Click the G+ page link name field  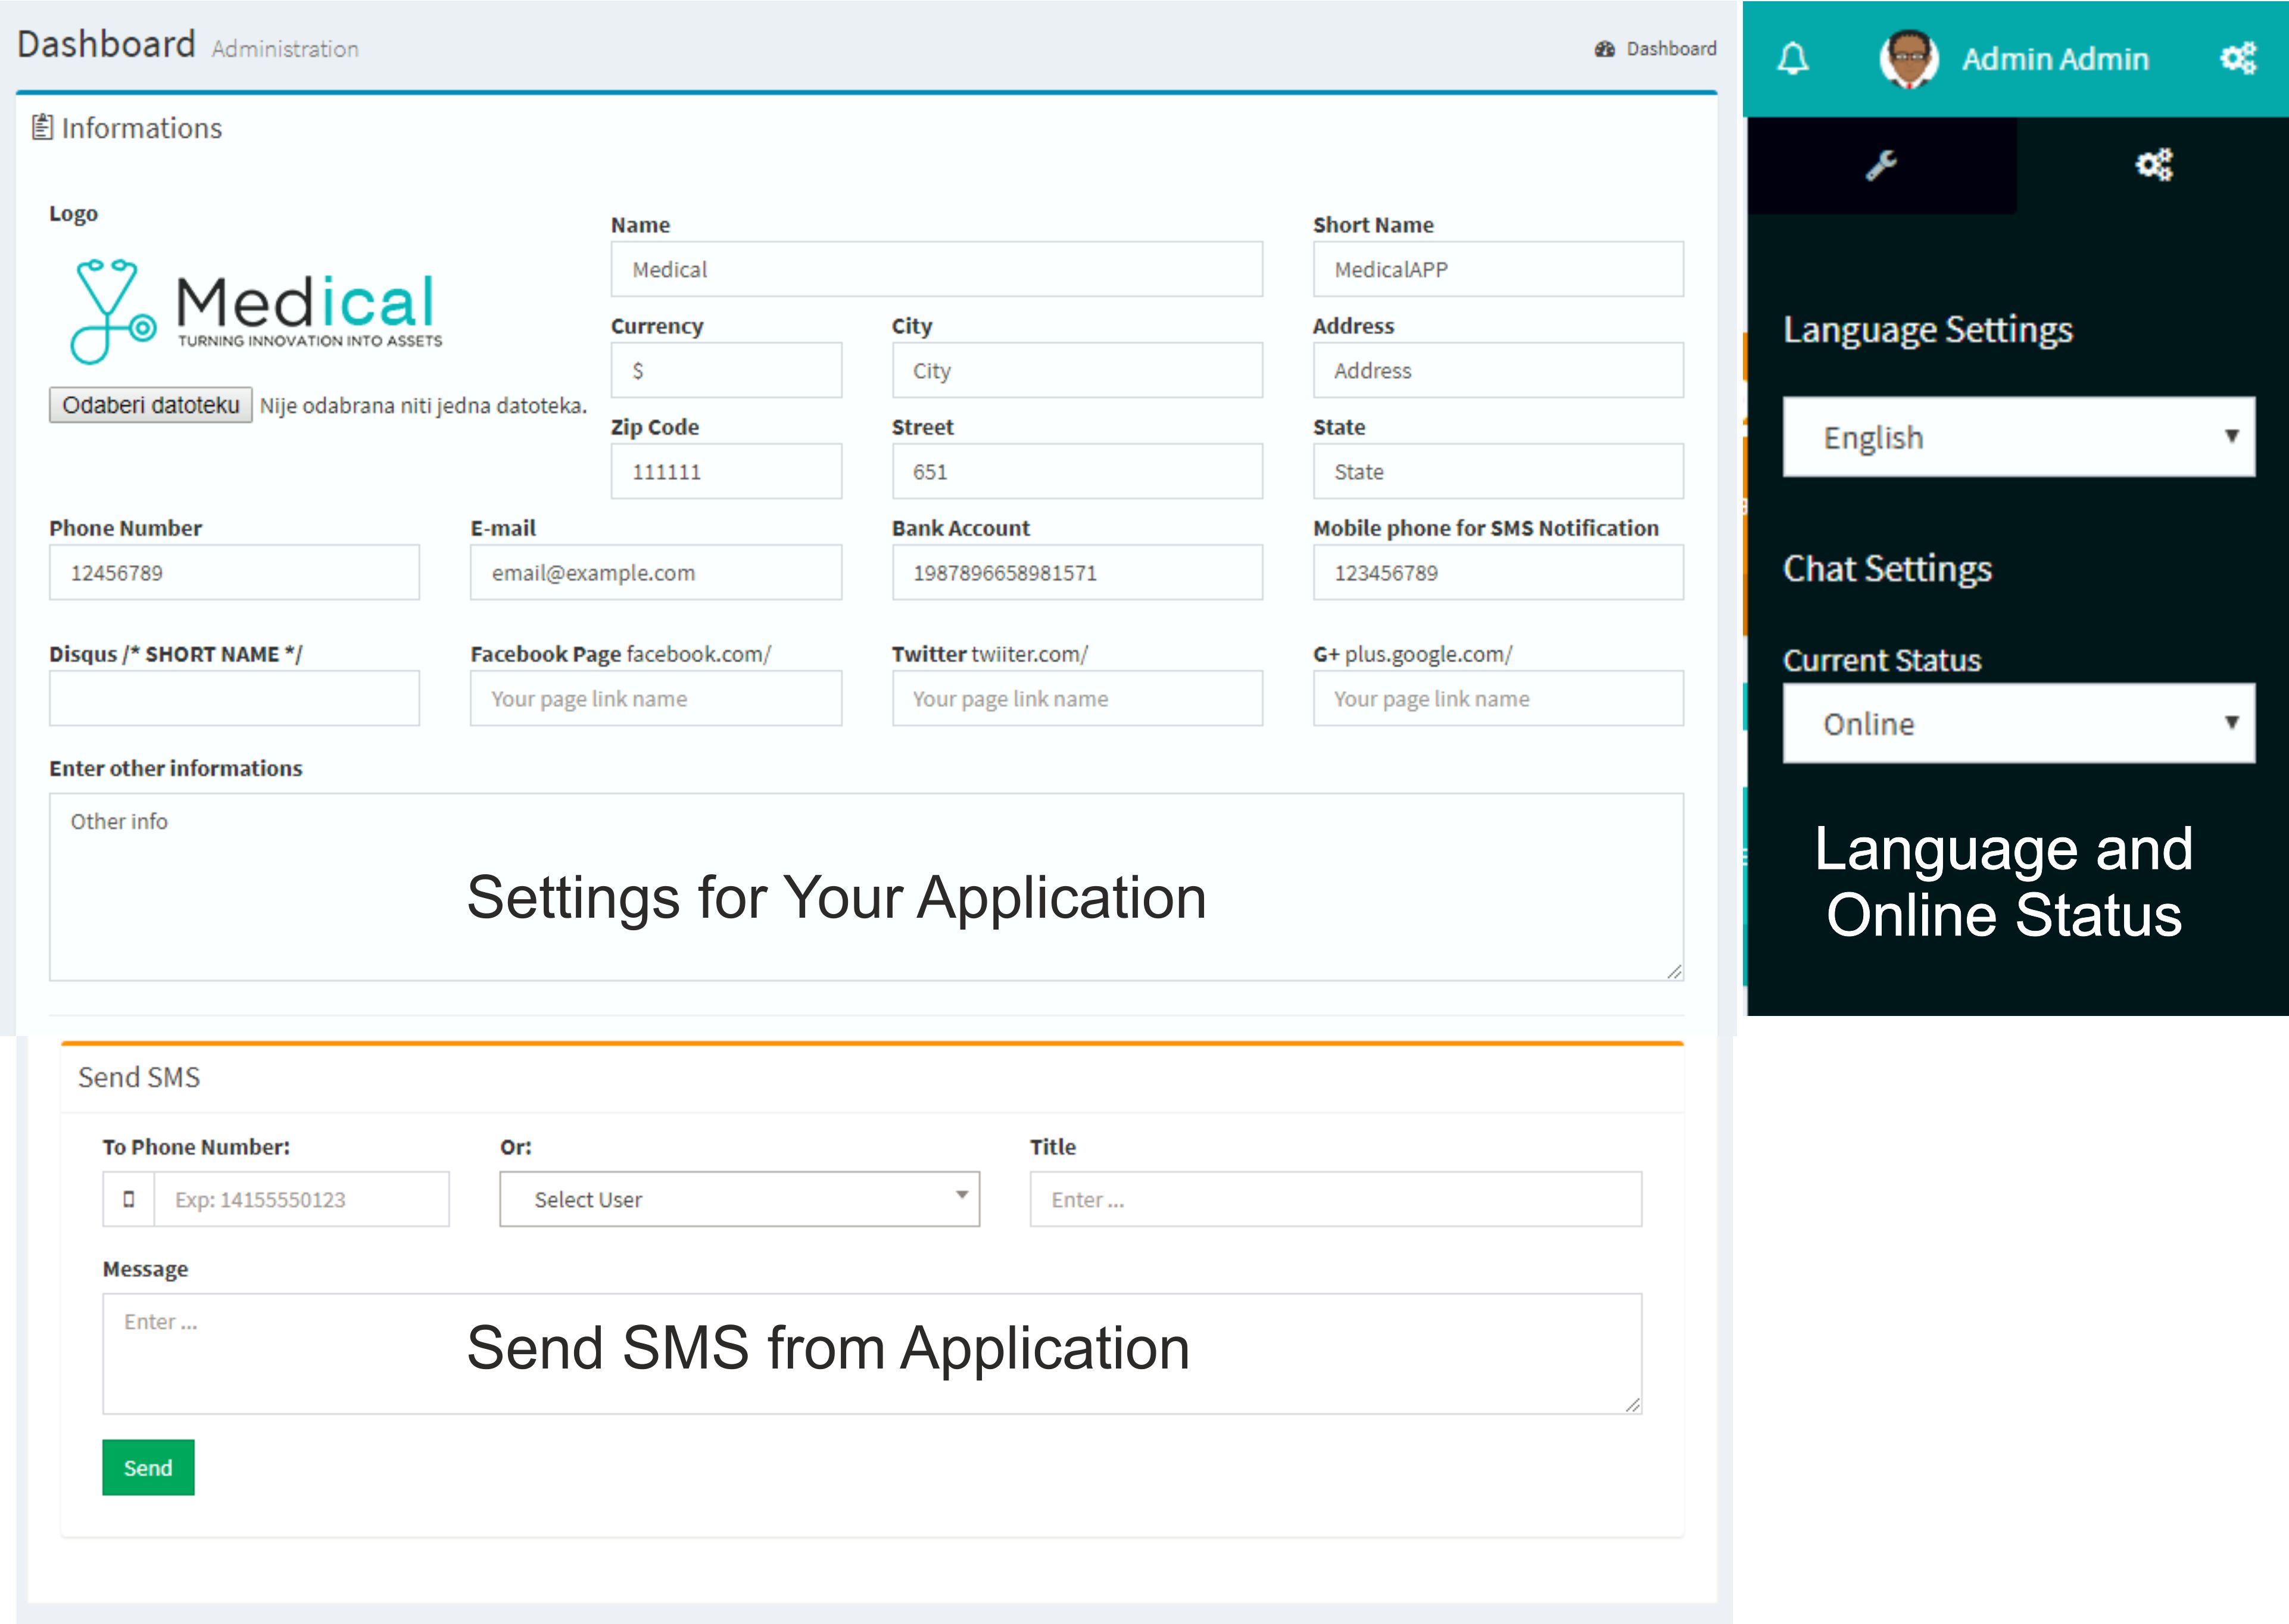[1497, 698]
